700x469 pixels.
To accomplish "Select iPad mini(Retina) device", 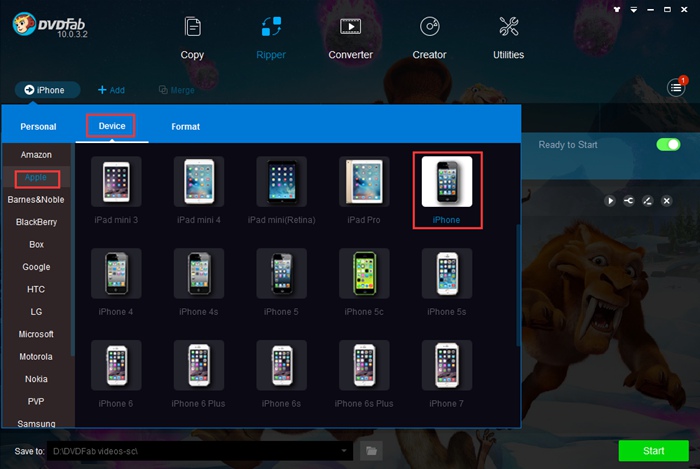I will click(x=281, y=190).
